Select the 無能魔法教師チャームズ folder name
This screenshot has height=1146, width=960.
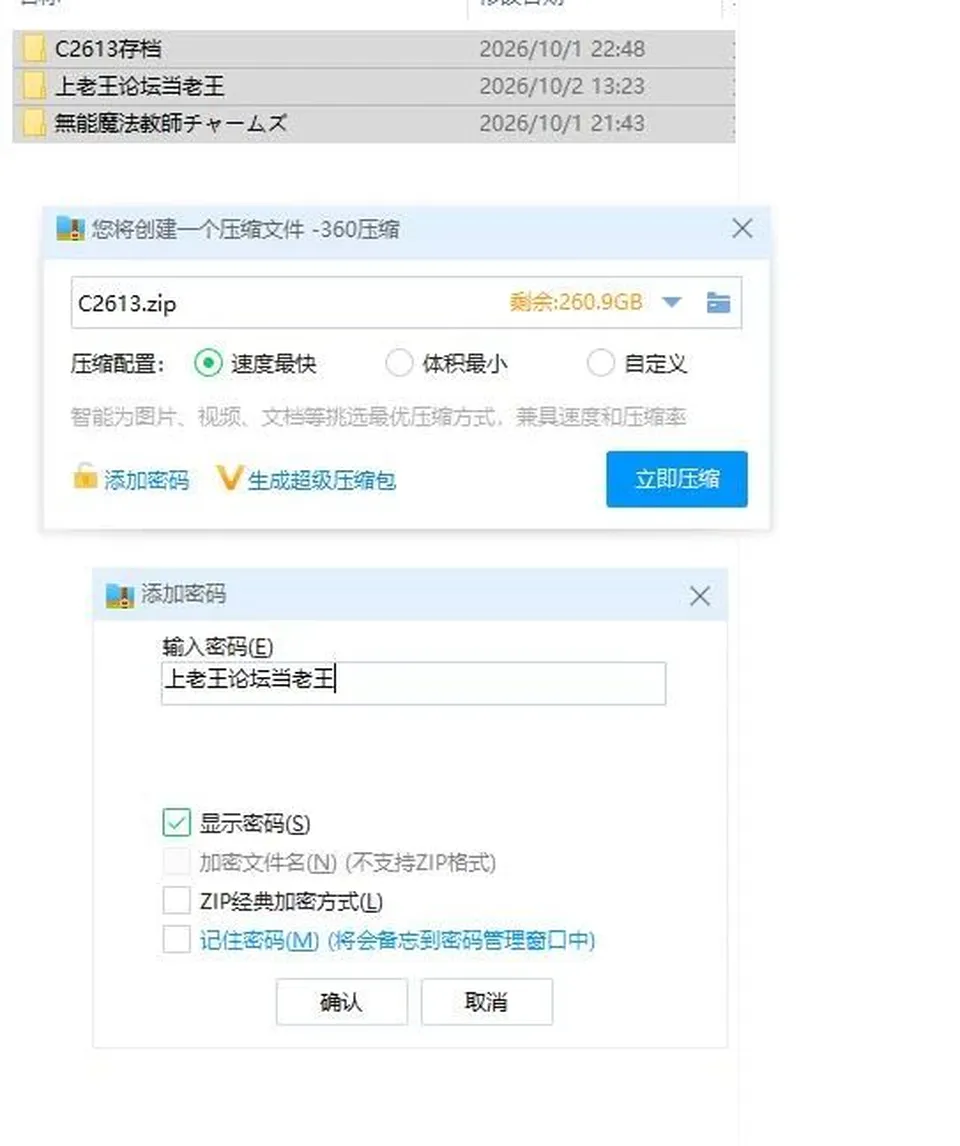click(x=170, y=123)
